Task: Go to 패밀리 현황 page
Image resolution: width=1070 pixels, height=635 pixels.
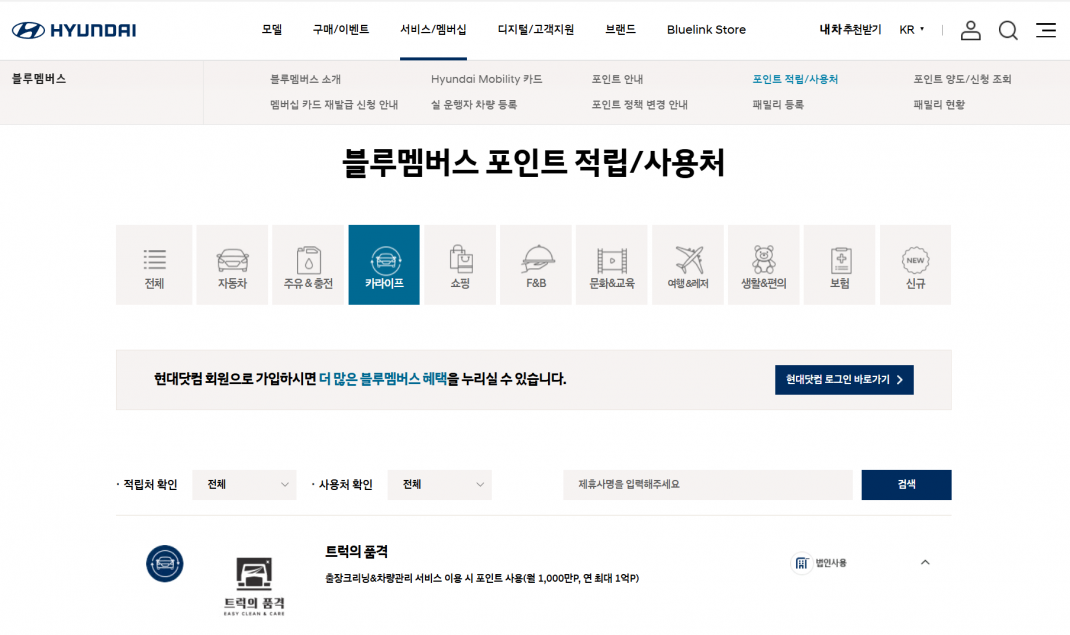Action: (x=939, y=104)
